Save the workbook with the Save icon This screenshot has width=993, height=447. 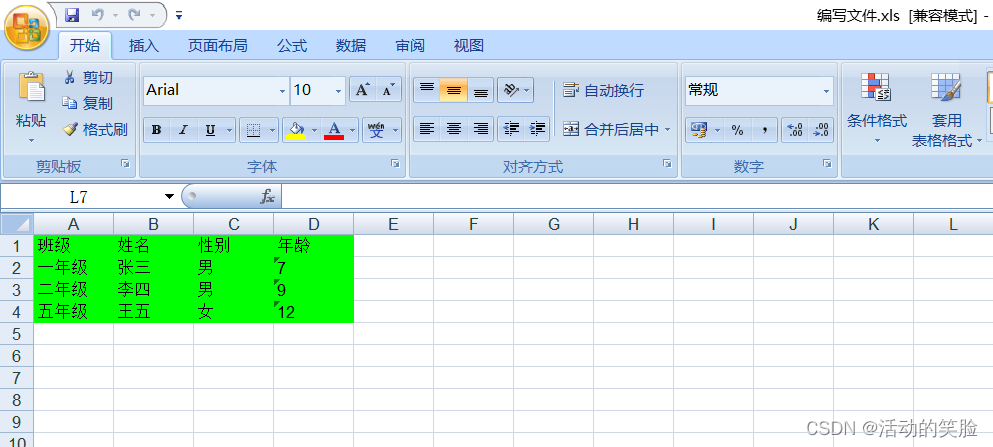72,15
